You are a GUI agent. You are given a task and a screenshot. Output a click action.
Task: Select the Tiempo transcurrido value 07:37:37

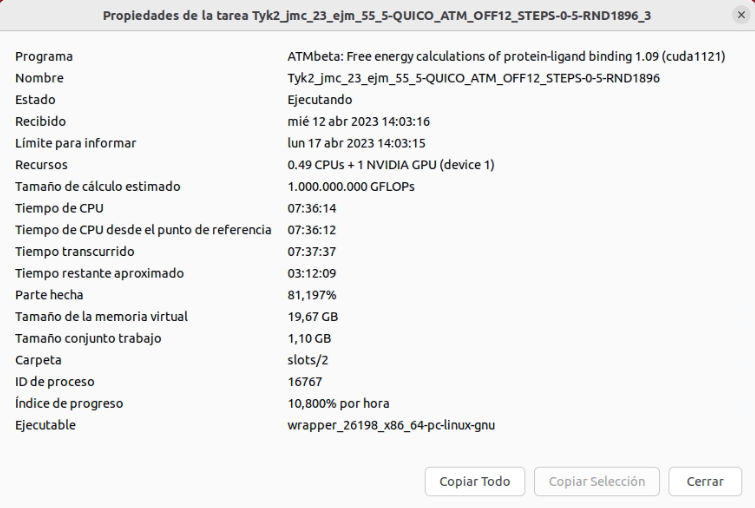click(x=312, y=251)
